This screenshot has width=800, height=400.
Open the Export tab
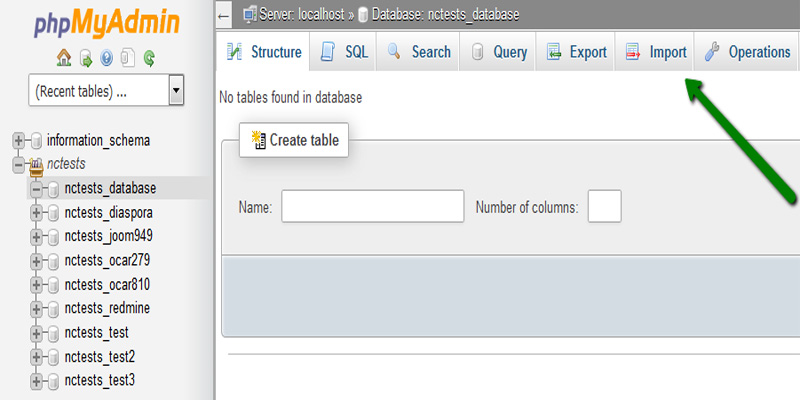point(576,52)
